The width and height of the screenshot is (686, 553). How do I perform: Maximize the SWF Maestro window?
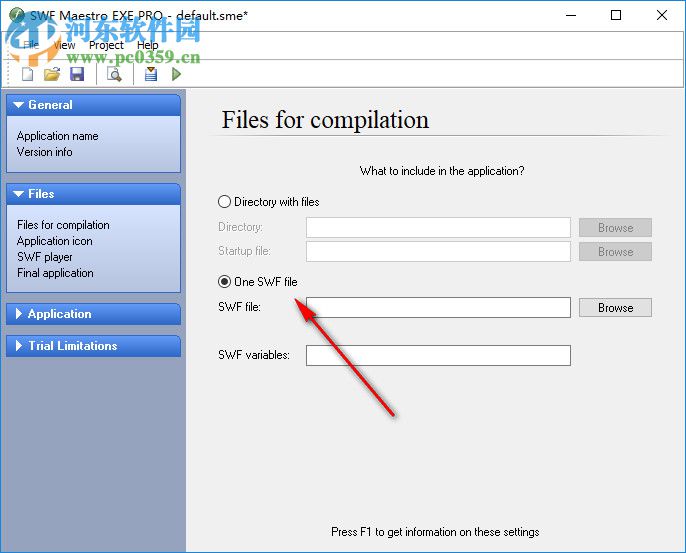pyautogui.click(x=616, y=15)
